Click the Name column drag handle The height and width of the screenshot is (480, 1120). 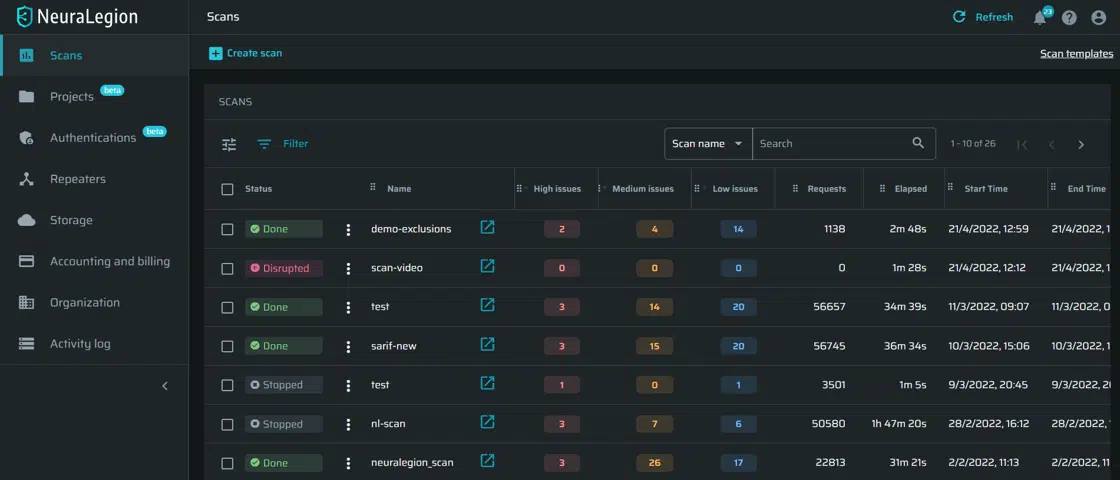[x=373, y=187]
